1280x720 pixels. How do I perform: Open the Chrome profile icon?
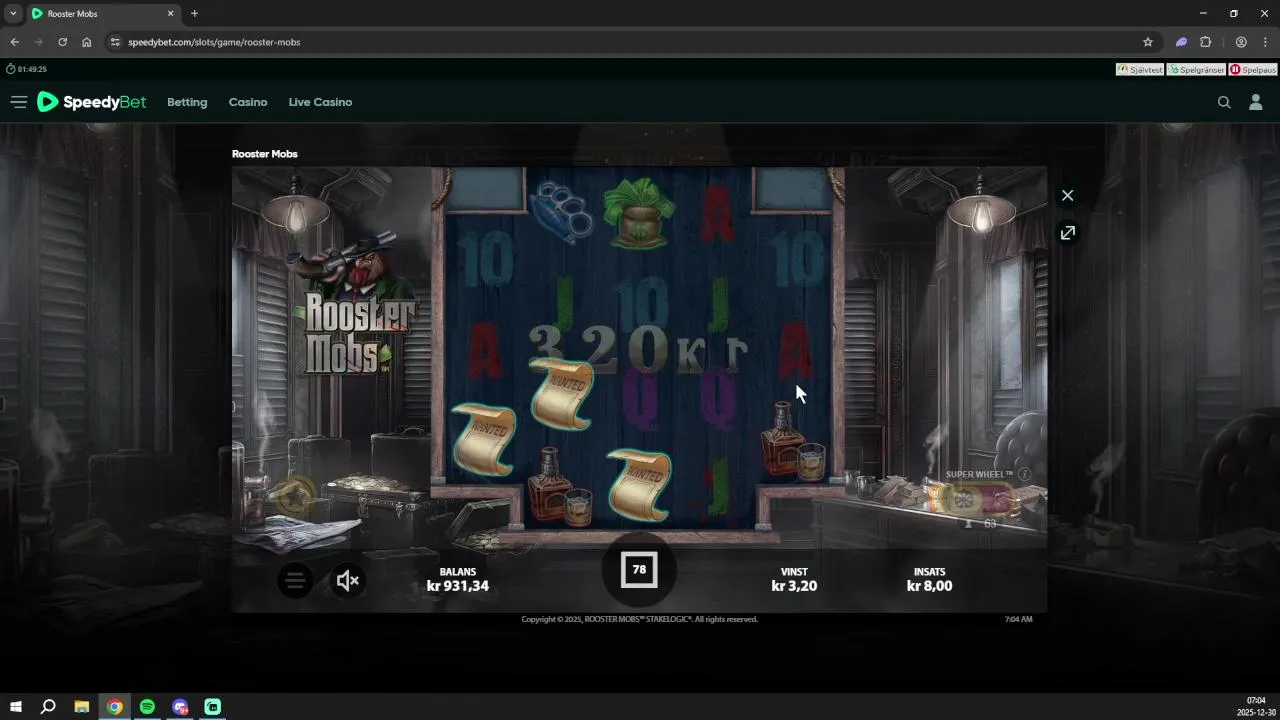click(x=1241, y=42)
